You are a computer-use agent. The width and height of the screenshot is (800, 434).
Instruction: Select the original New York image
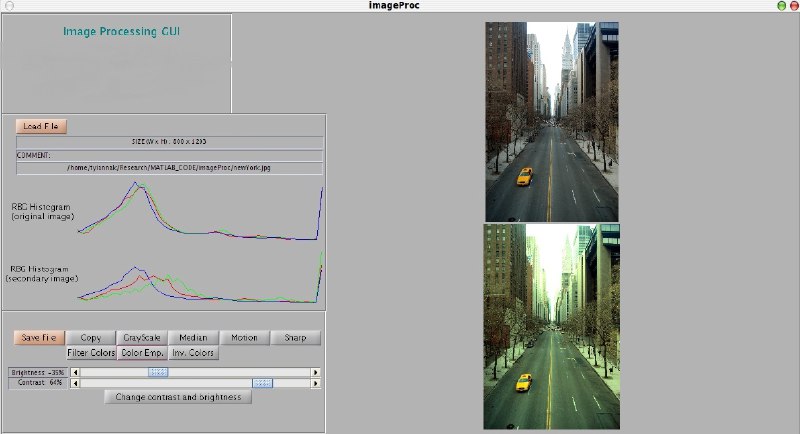[x=552, y=121]
